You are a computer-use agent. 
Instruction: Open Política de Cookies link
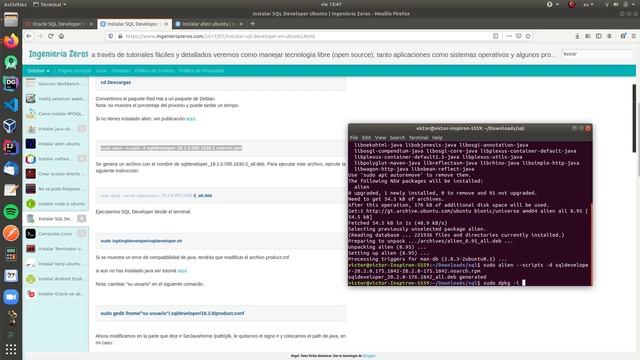[154, 71]
